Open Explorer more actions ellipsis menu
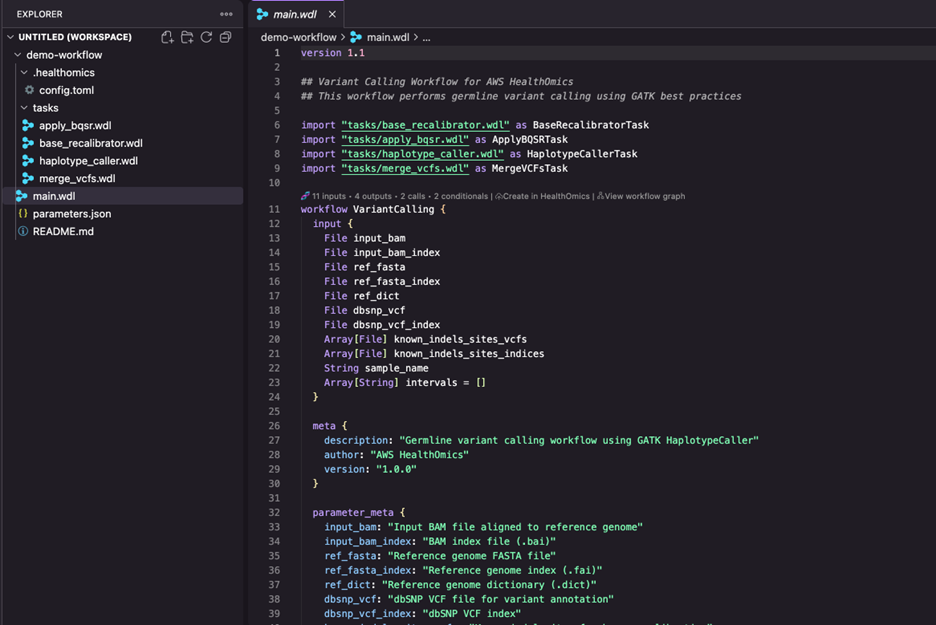This screenshot has height=625, width=936. (226, 14)
